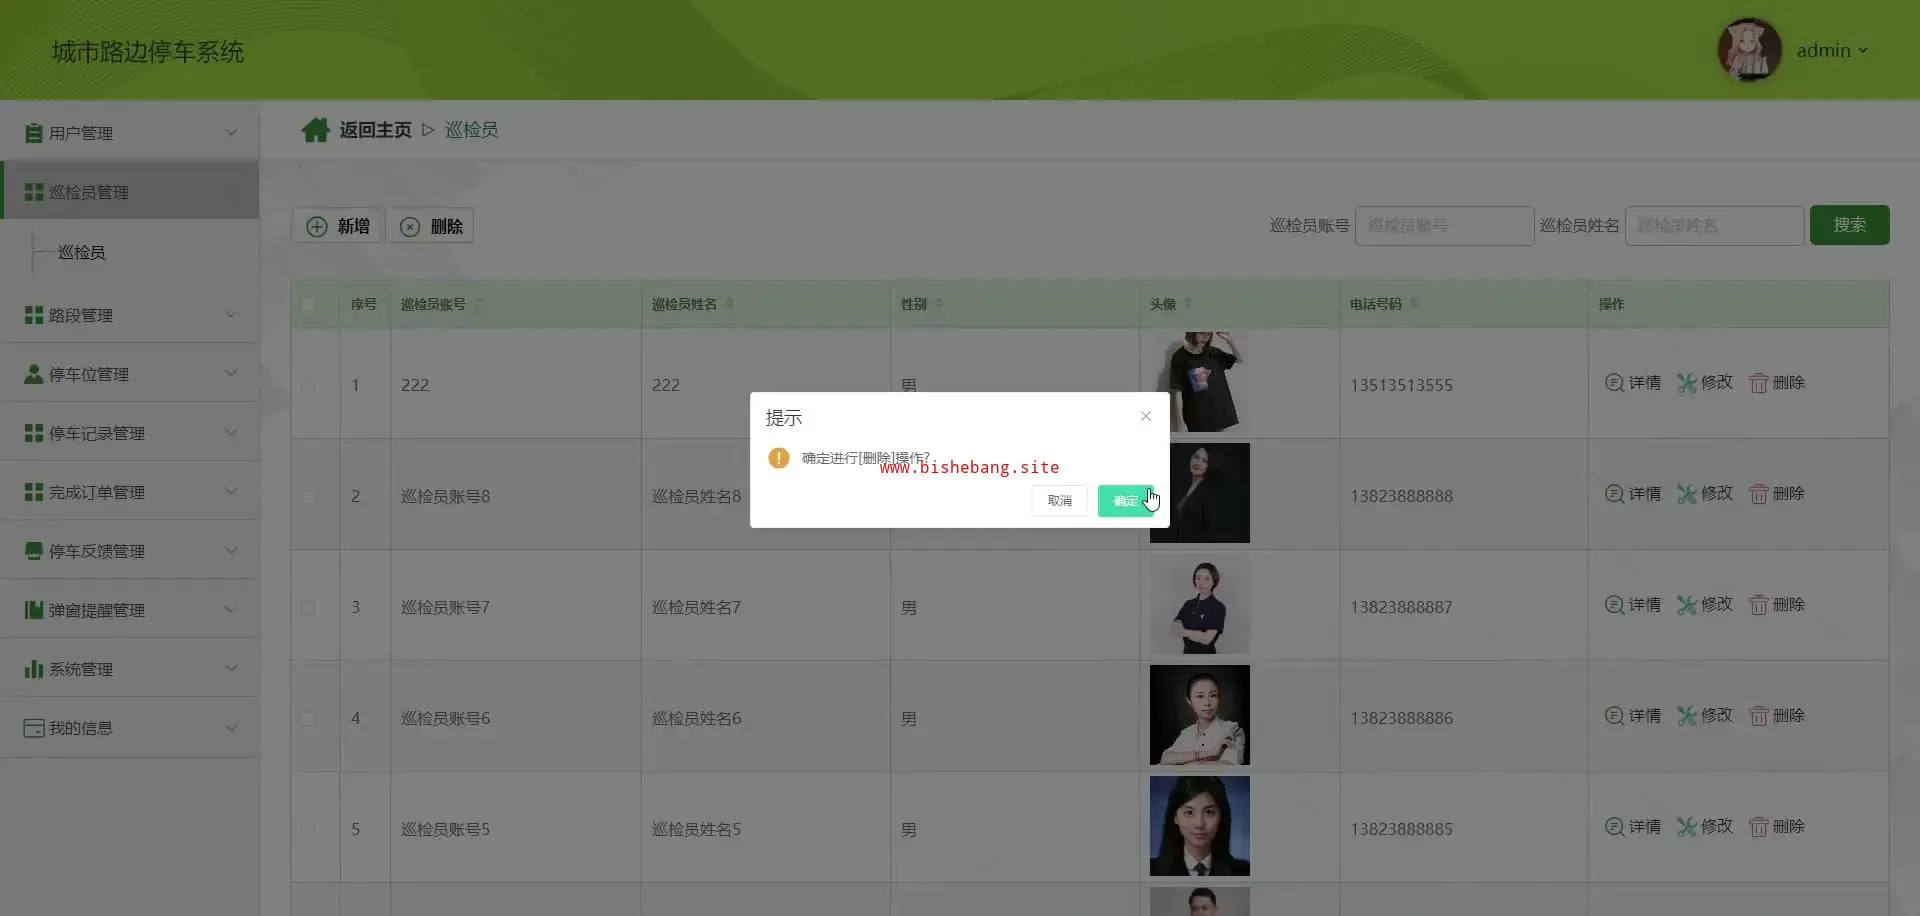Click the home icon in the breadcrumb
Image resolution: width=1920 pixels, height=916 pixels.
(x=316, y=130)
